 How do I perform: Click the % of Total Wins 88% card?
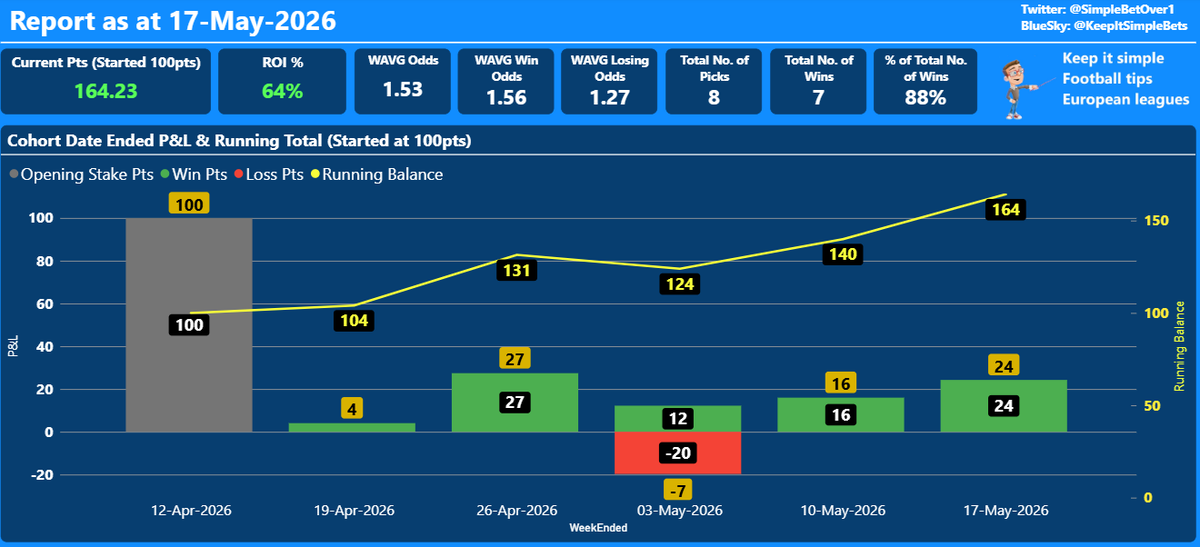[926, 82]
